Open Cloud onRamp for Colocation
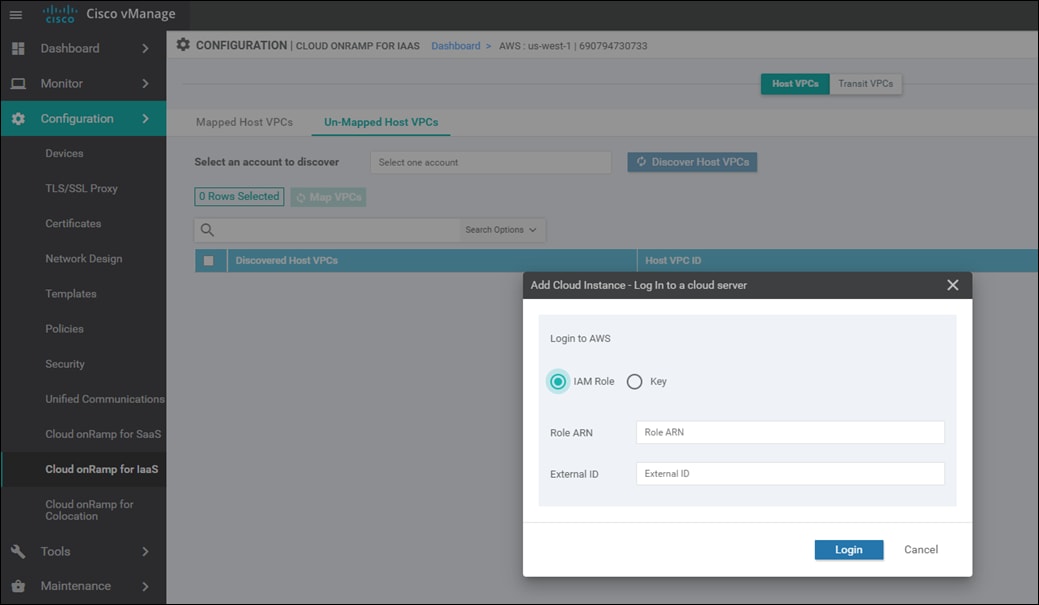The height and width of the screenshot is (605, 1039). 89,510
